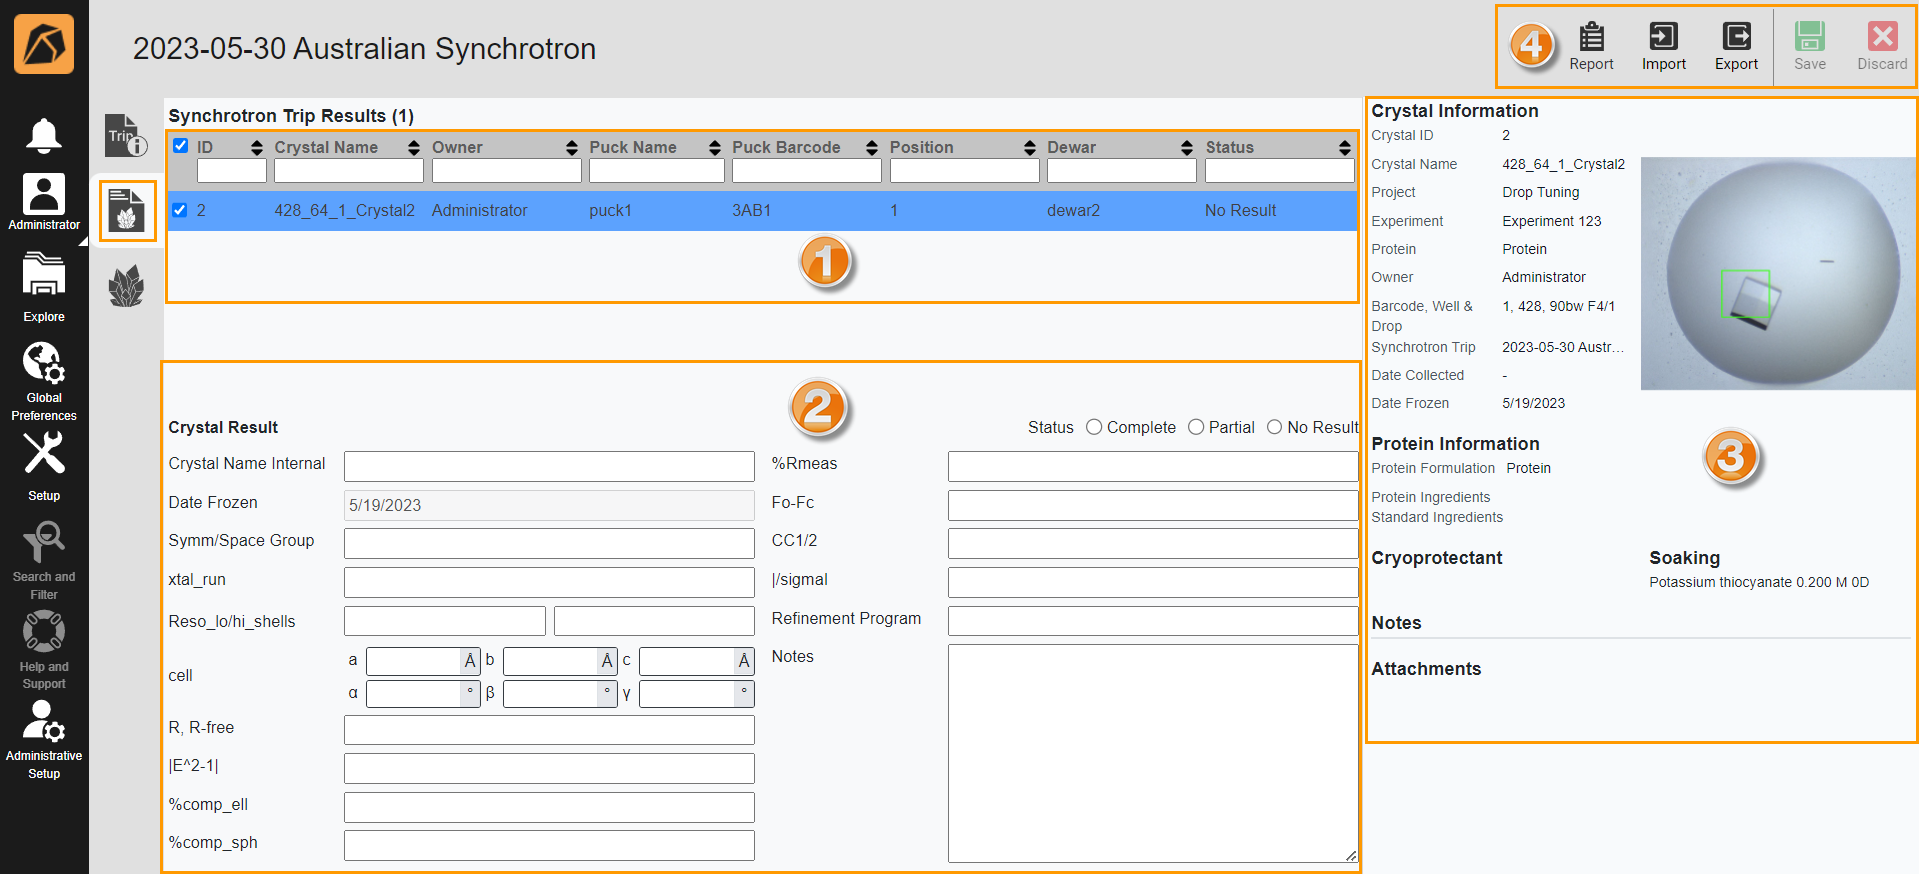Click the Import icon
This screenshot has height=874, width=1919.
(x=1663, y=47)
